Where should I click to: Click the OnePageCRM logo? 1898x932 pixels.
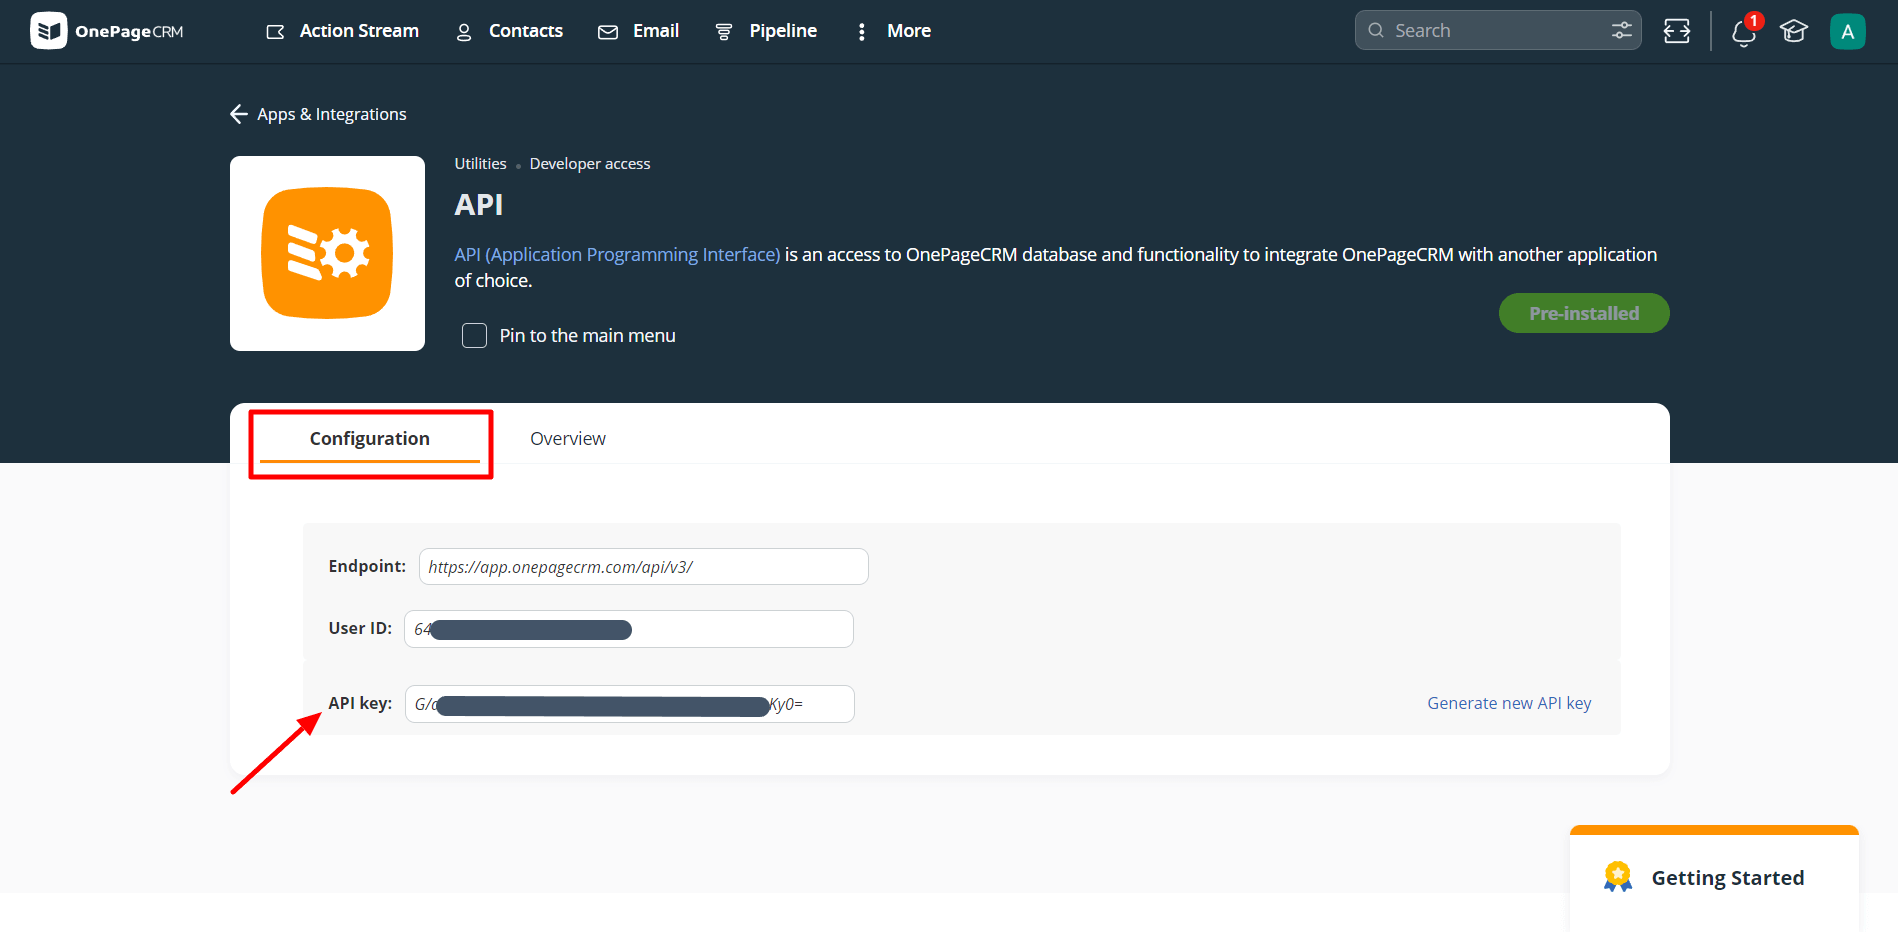click(x=107, y=31)
